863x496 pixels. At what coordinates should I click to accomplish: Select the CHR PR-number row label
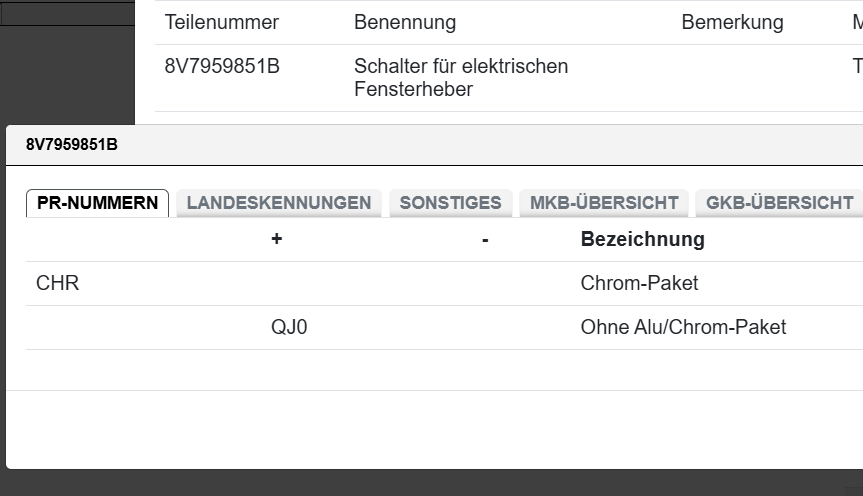click(x=57, y=284)
